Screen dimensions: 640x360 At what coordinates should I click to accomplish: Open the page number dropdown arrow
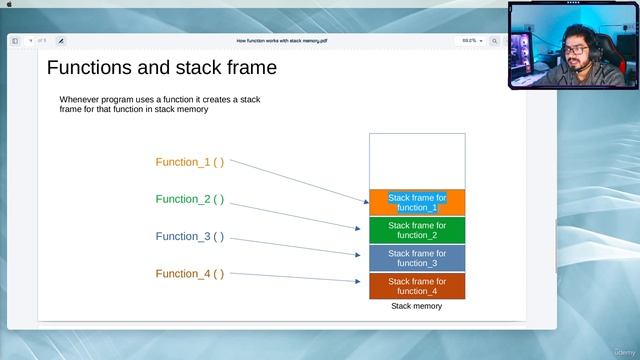pyautogui.click(x=30, y=41)
